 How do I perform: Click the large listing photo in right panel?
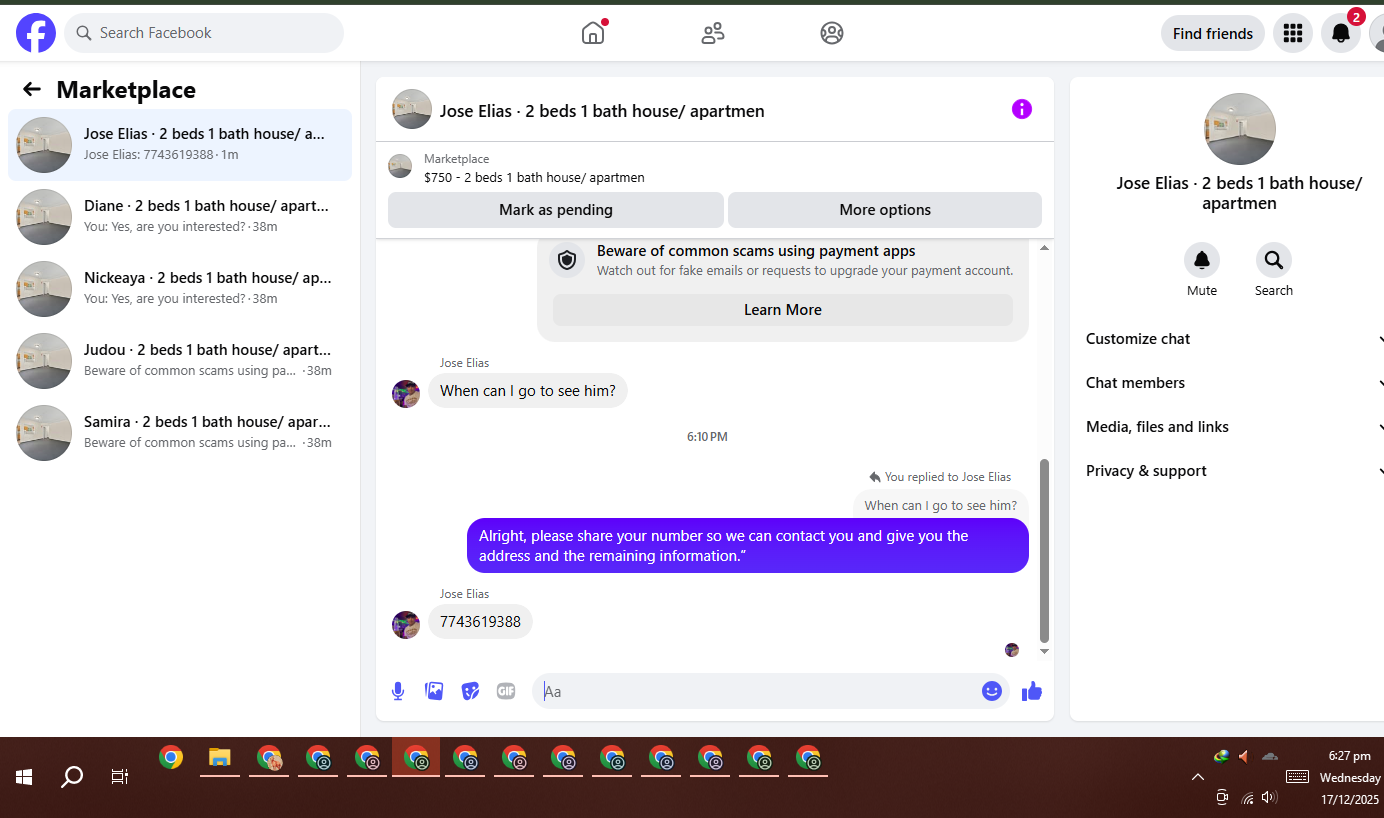pyautogui.click(x=1240, y=129)
